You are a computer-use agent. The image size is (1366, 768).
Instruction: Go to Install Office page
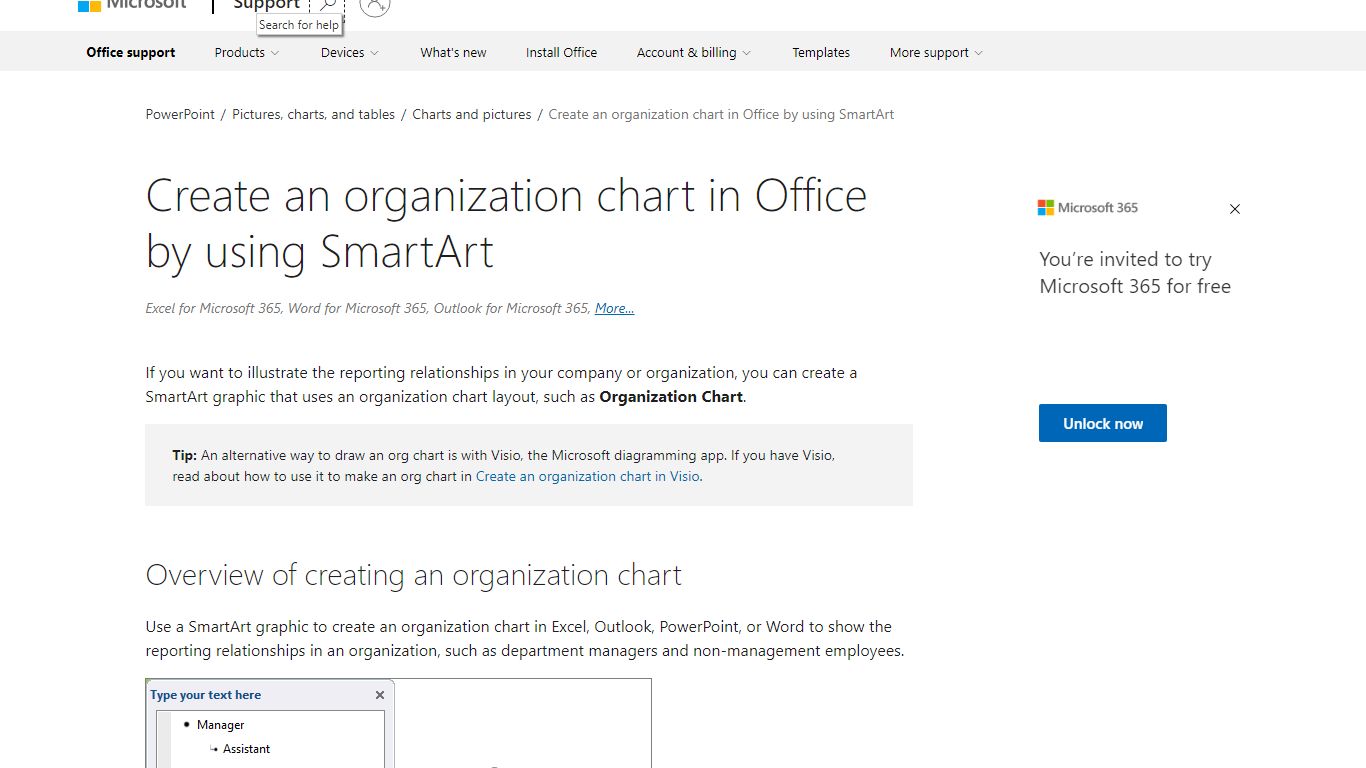pyautogui.click(x=561, y=53)
